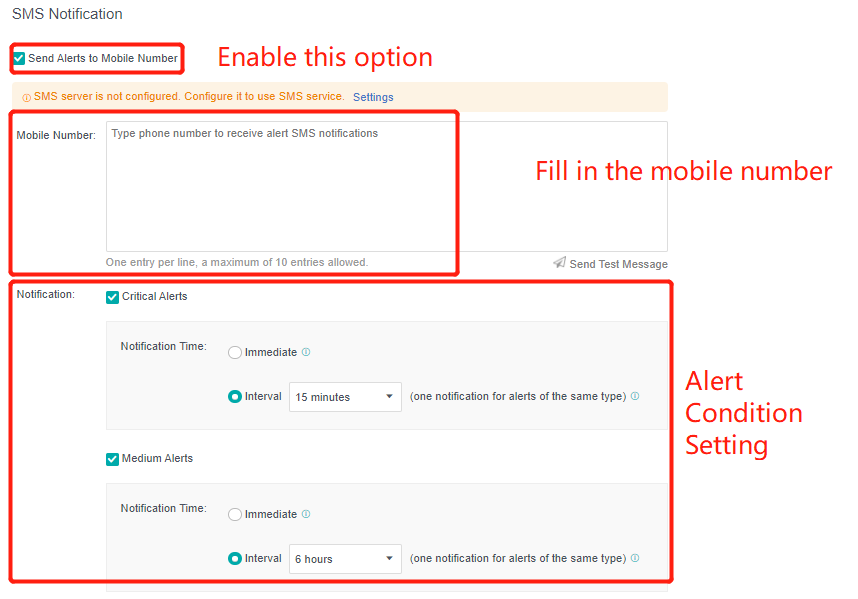Click the warning icon in the SMS server banner
The height and width of the screenshot is (599, 858).
26,98
